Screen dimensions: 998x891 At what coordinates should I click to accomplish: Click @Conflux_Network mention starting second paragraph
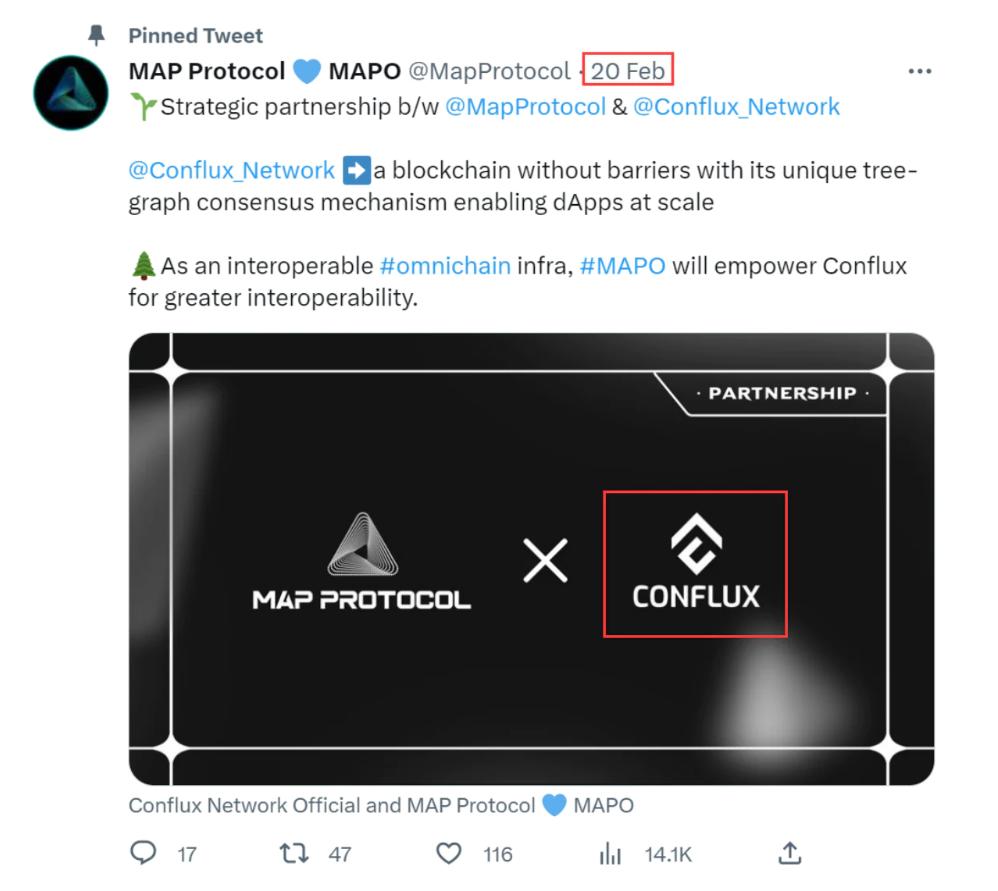point(231,170)
